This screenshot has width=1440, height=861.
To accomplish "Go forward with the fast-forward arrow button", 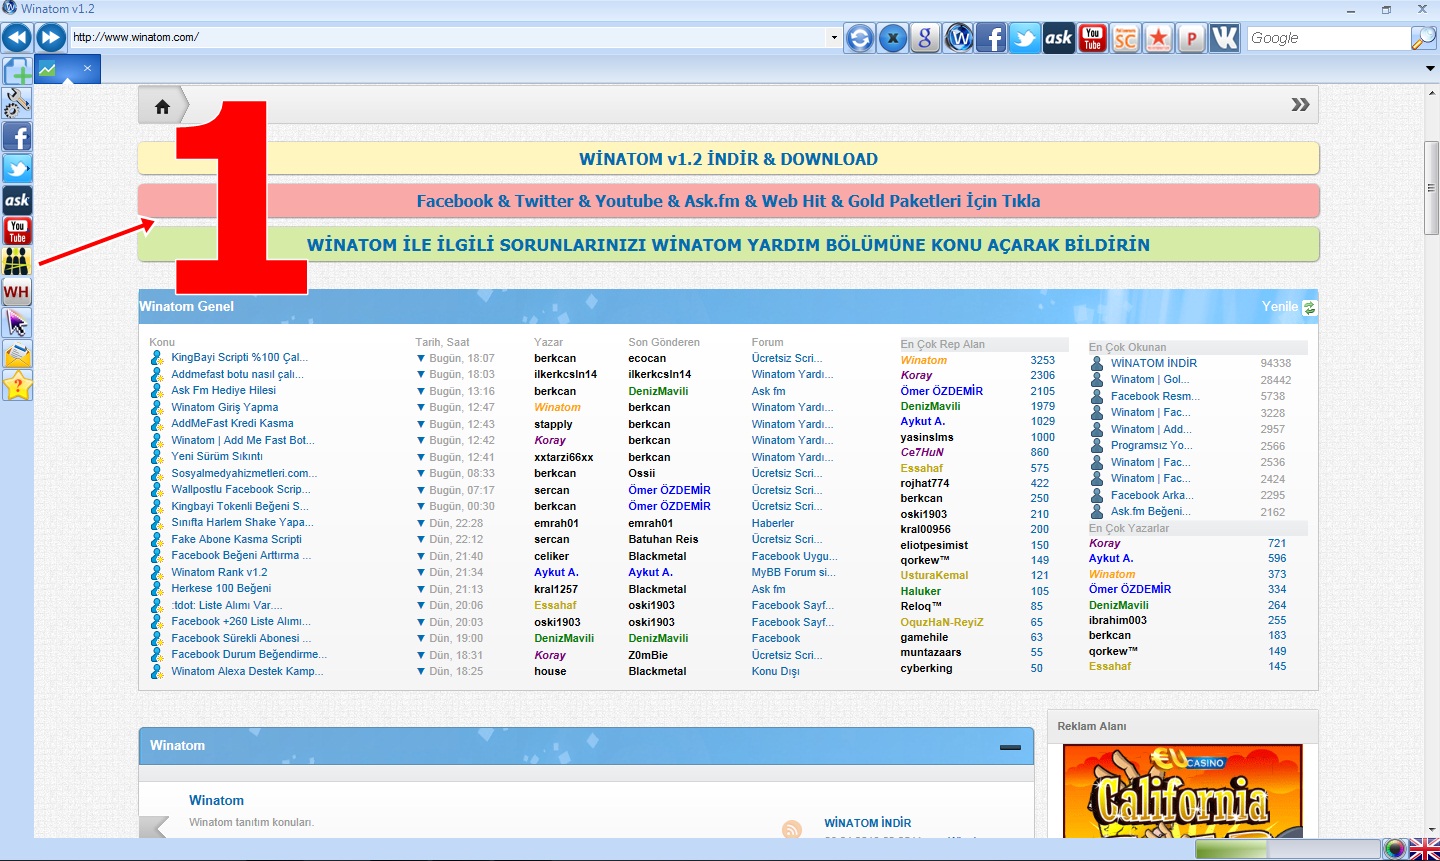I will click(x=51, y=38).
